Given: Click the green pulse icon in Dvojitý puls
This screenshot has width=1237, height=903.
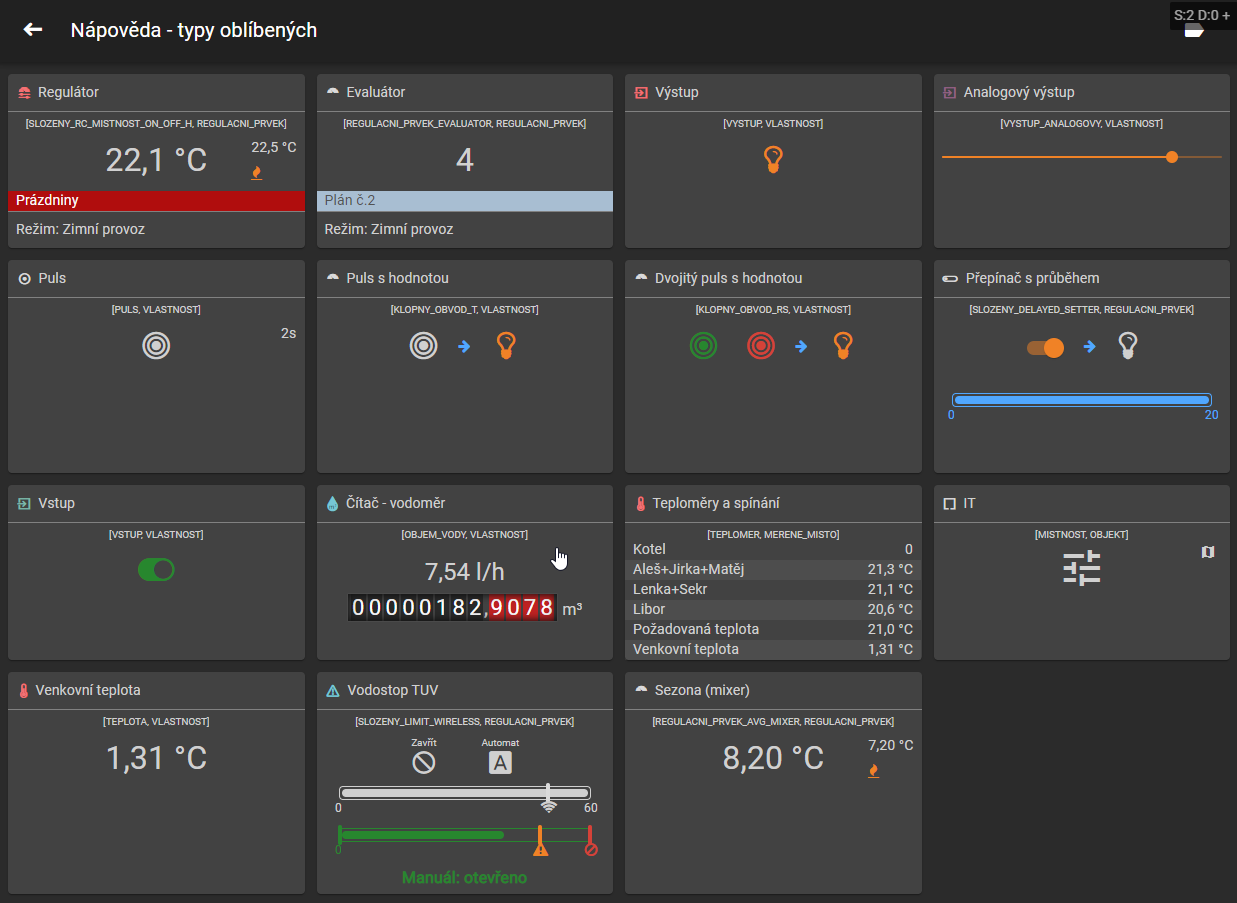Looking at the screenshot, I should 704,346.
